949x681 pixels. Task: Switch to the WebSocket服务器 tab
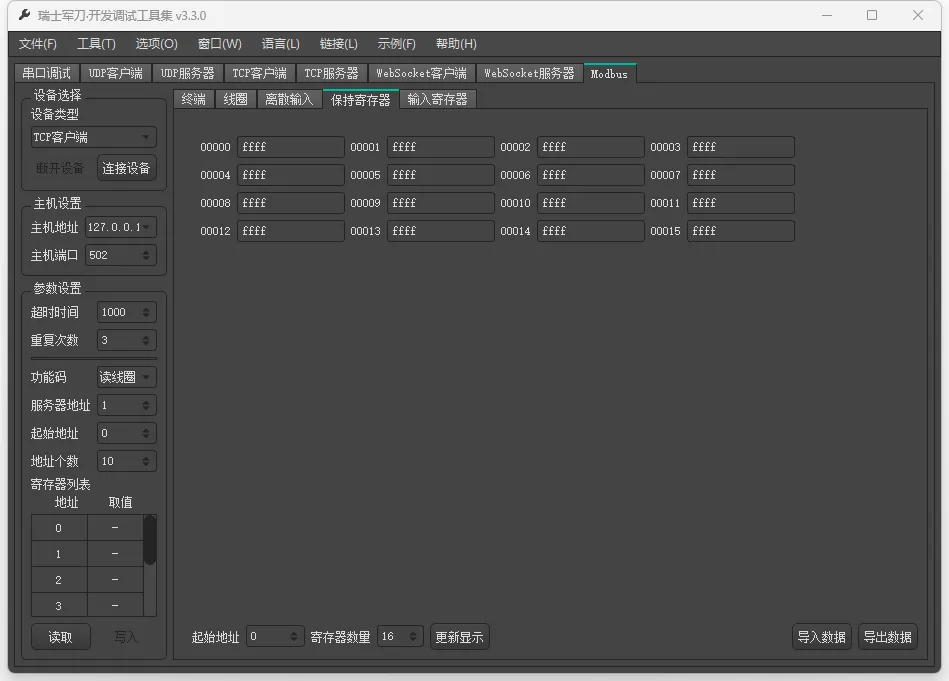click(529, 73)
